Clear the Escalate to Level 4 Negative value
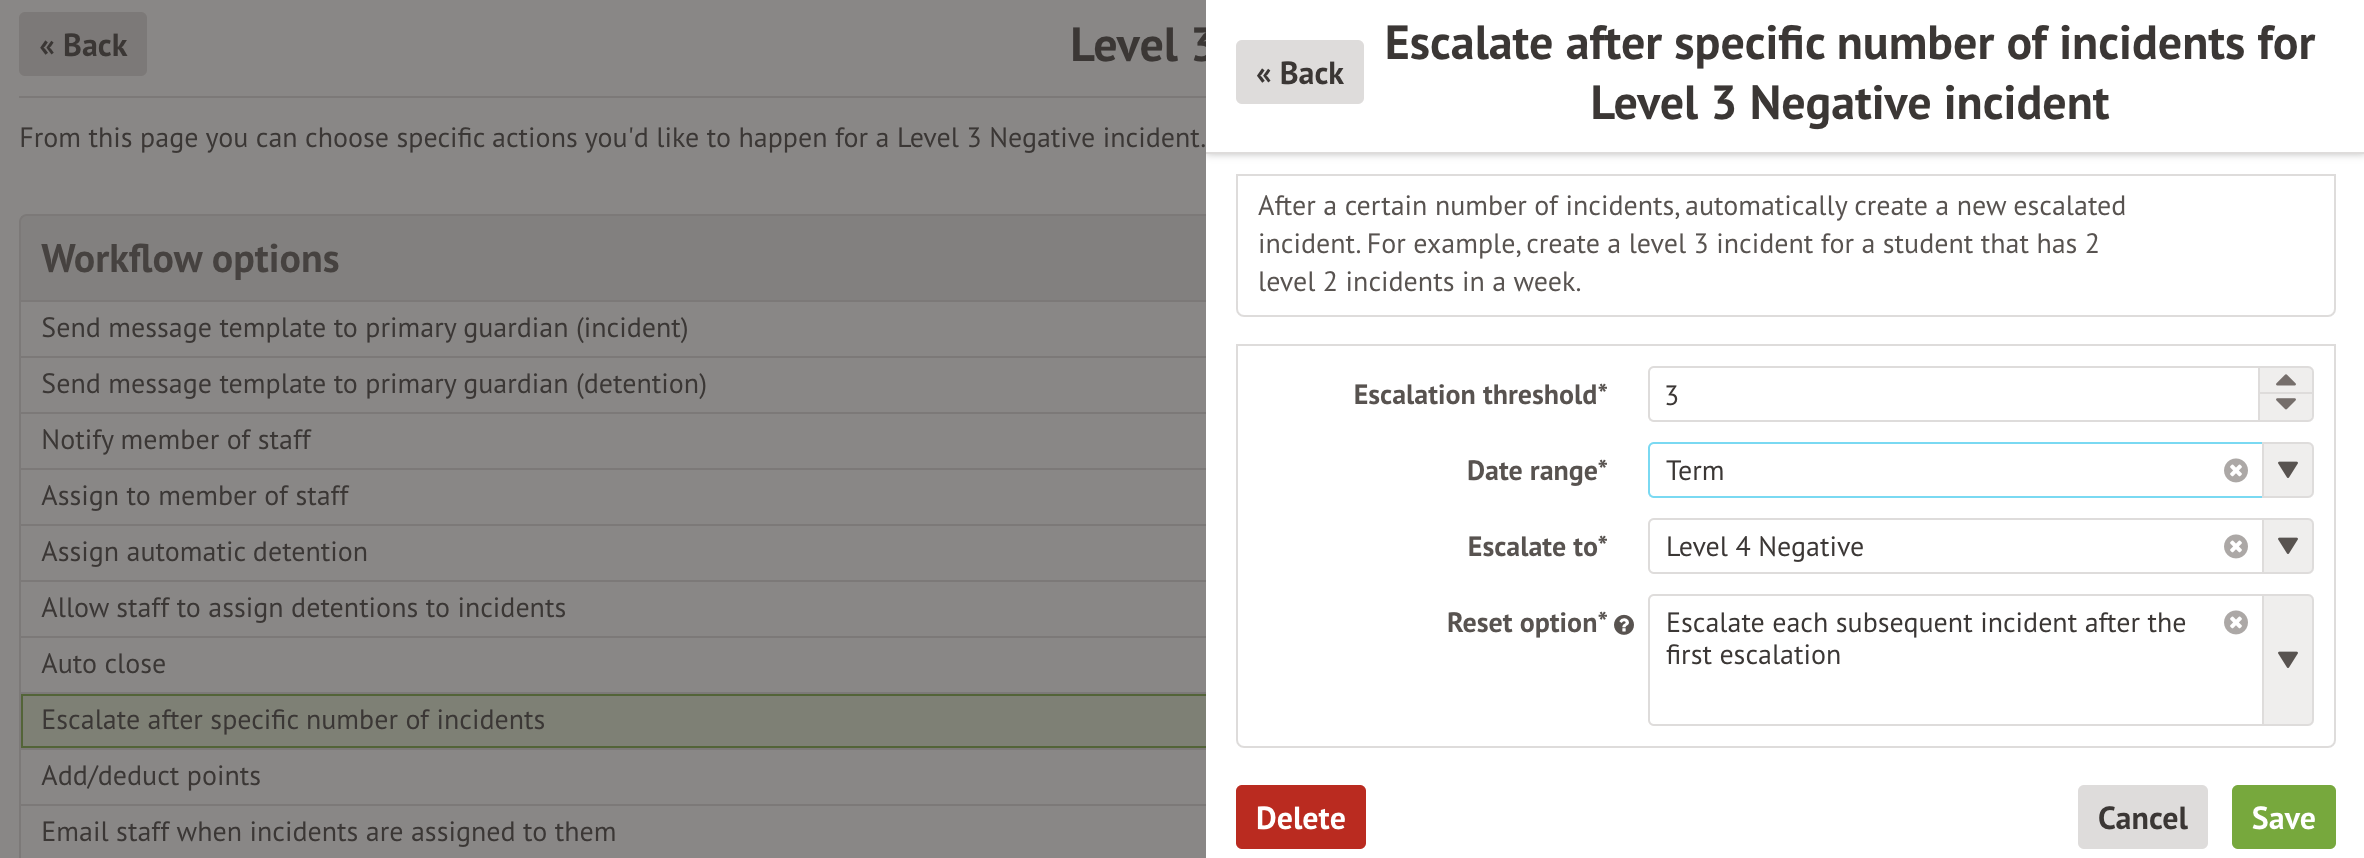 (x=2235, y=546)
